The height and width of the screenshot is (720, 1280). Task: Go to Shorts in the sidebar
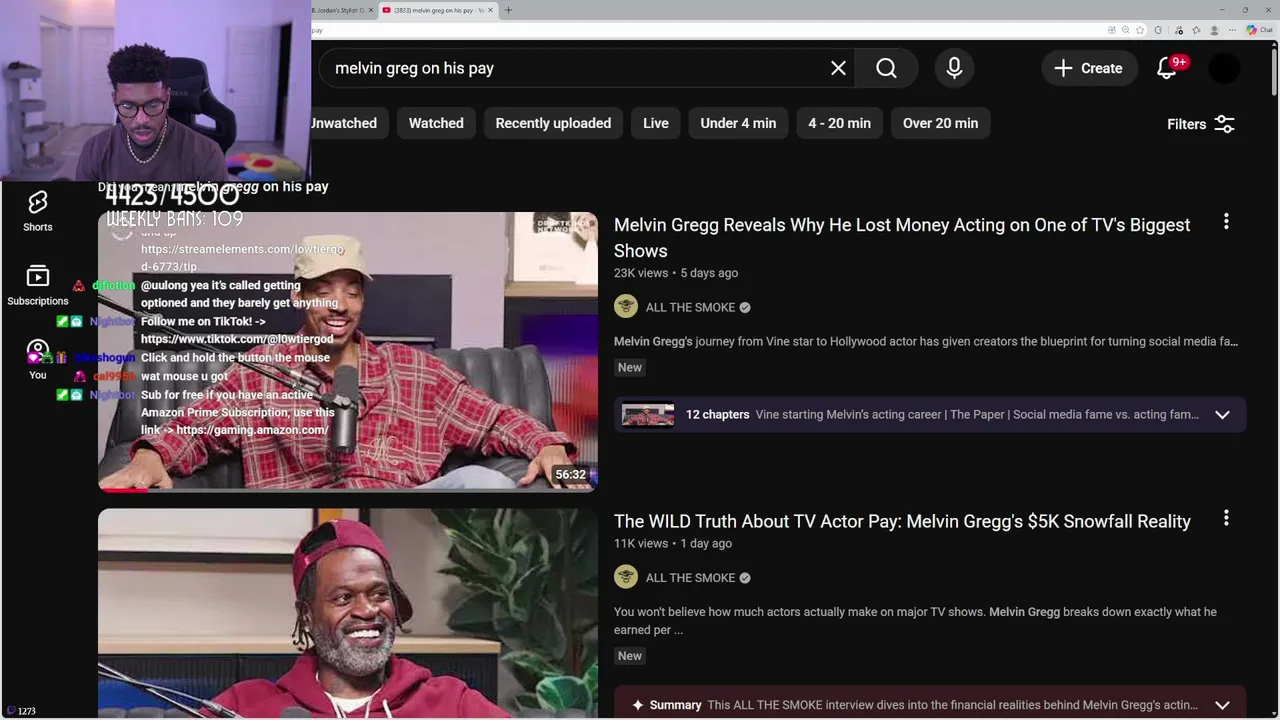click(x=38, y=211)
